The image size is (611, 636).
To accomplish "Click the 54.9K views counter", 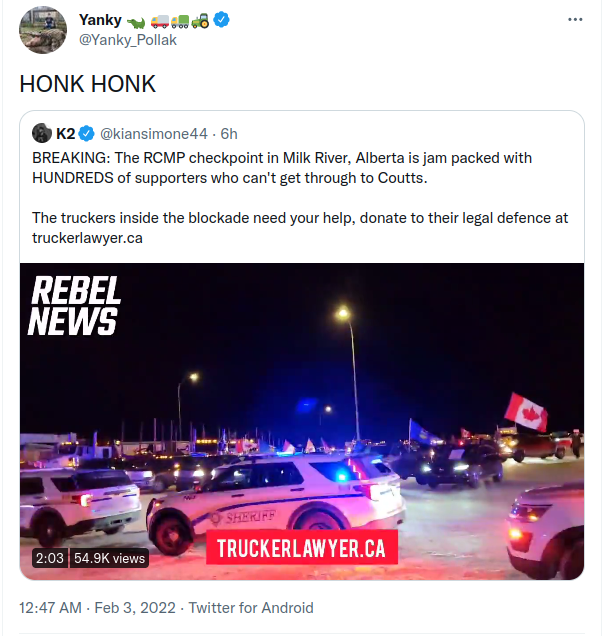I will 109,558.
